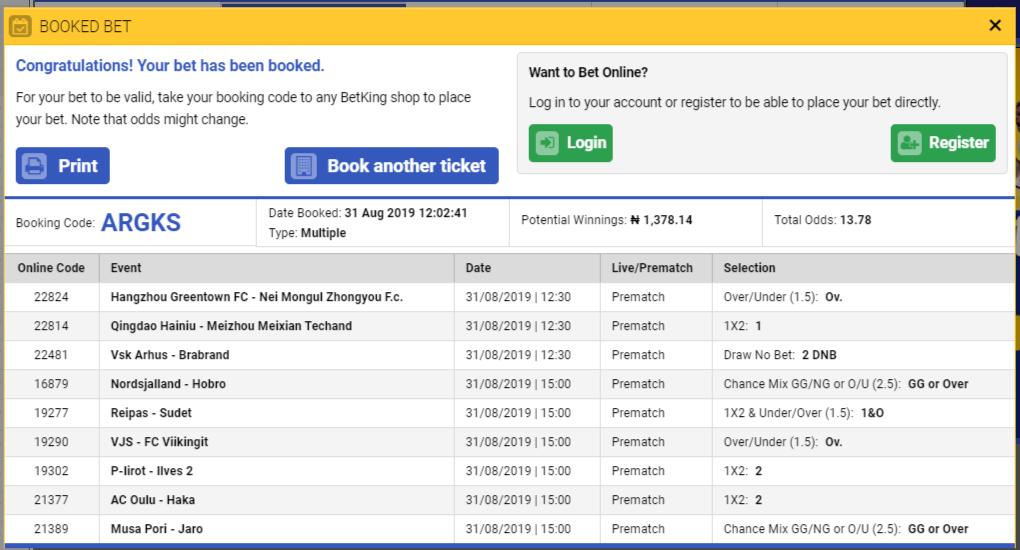The height and width of the screenshot is (550, 1020).
Task: Click online code 22814
Action: pyautogui.click(x=51, y=326)
